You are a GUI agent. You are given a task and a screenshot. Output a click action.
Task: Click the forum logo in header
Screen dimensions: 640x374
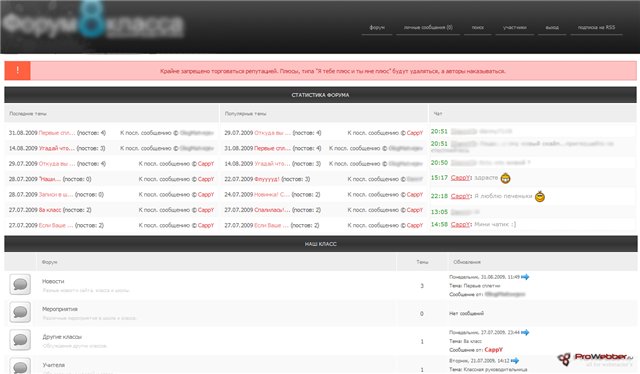[93, 24]
